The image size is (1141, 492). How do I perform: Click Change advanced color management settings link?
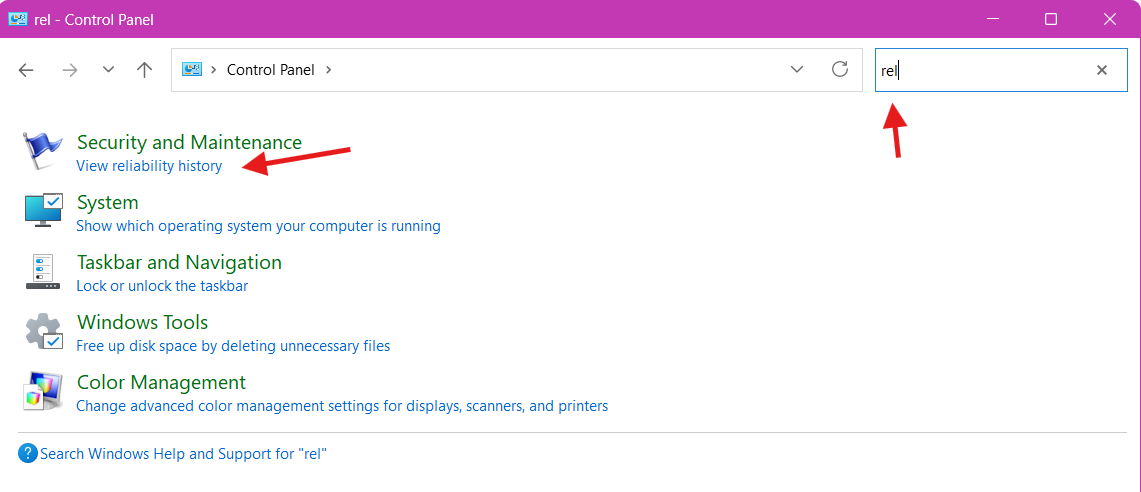coord(342,405)
